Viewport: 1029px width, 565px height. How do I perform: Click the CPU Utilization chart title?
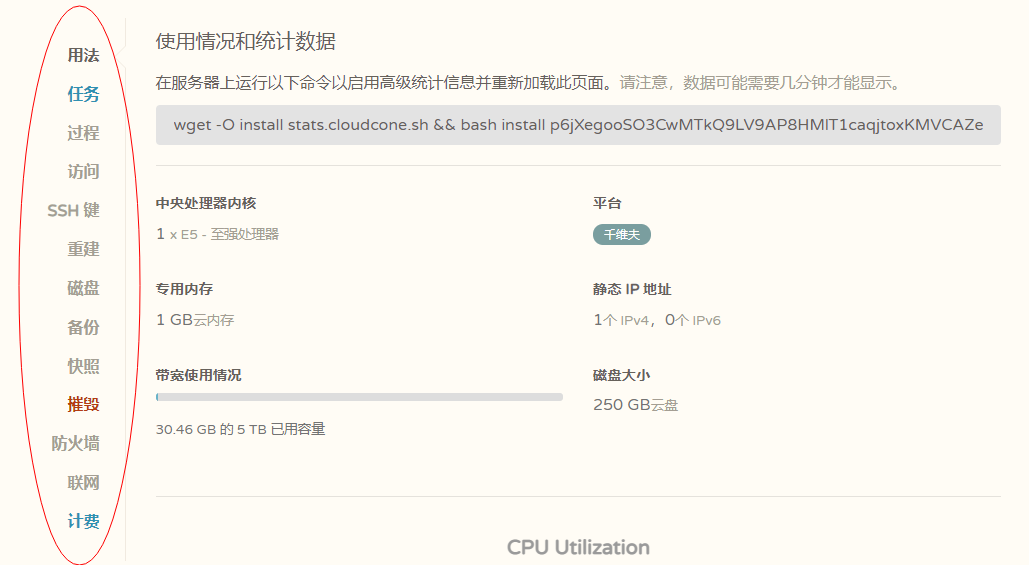pyautogui.click(x=578, y=547)
